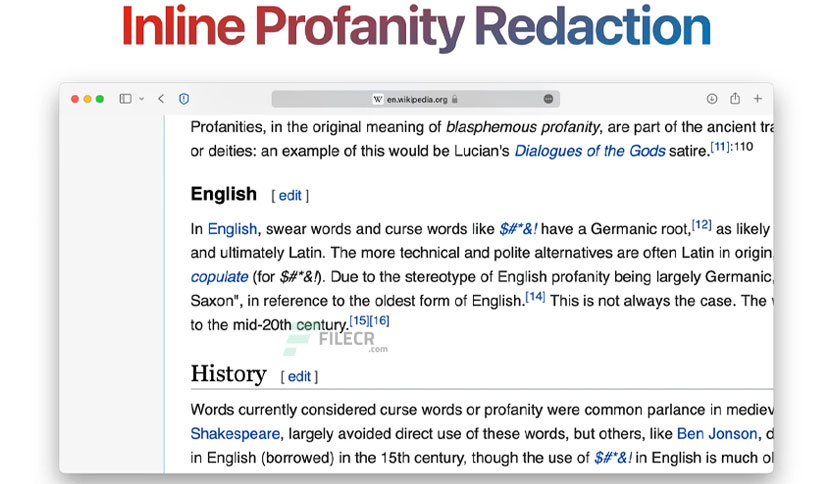Image resolution: width=836 pixels, height=484 pixels.
Task: Edit the History section
Action: click(x=299, y=377)
